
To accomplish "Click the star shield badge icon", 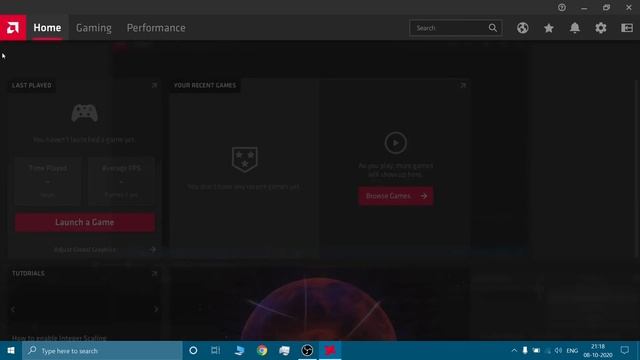I will [244, 160].
